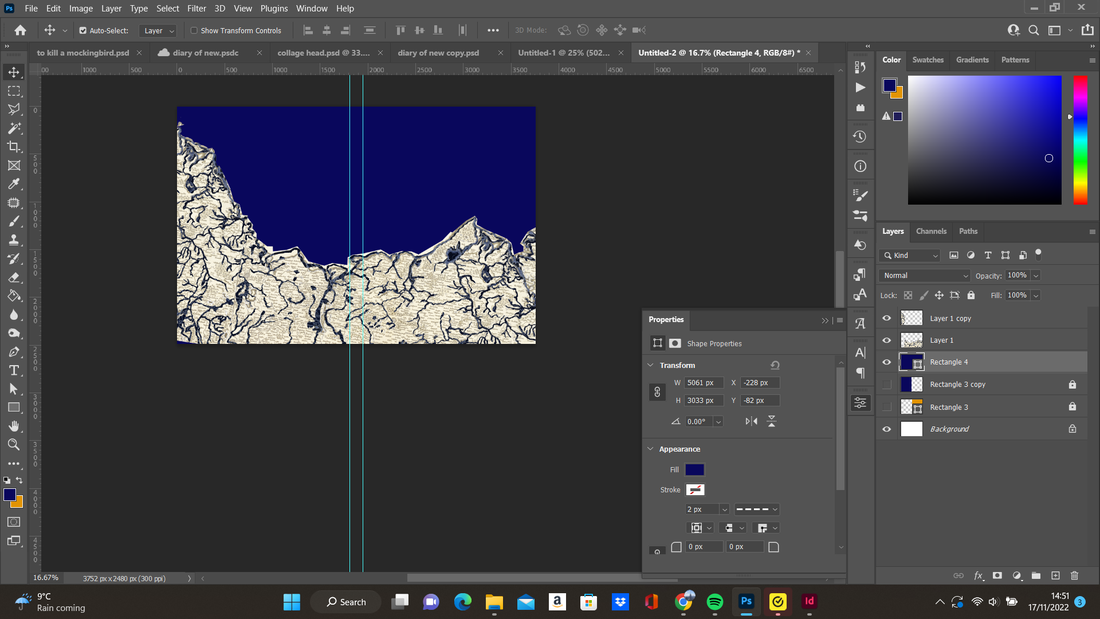The height and width of the screenshot is (619, 1100).
Task: Select the Horizontal Type tool
Action: tap(13, 370)
